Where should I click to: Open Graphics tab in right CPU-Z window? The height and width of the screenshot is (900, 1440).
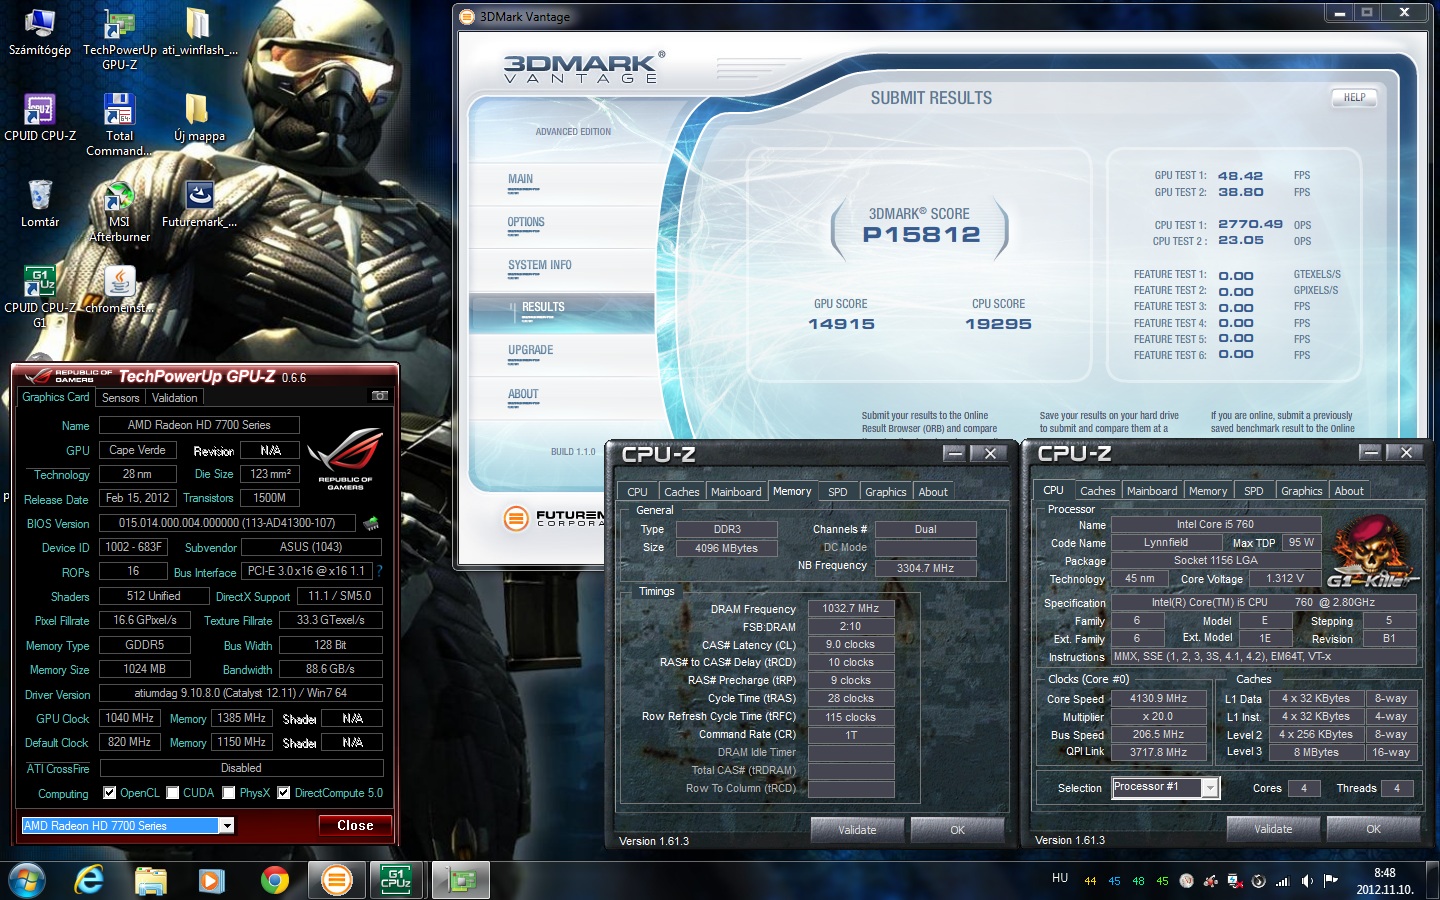pos(1302,491)
